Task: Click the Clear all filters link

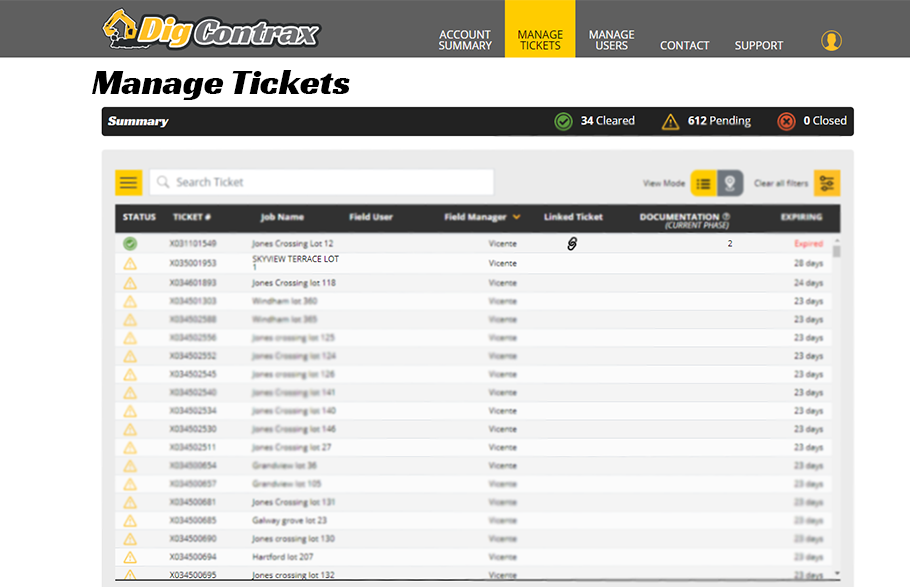Action: (781, 184)
